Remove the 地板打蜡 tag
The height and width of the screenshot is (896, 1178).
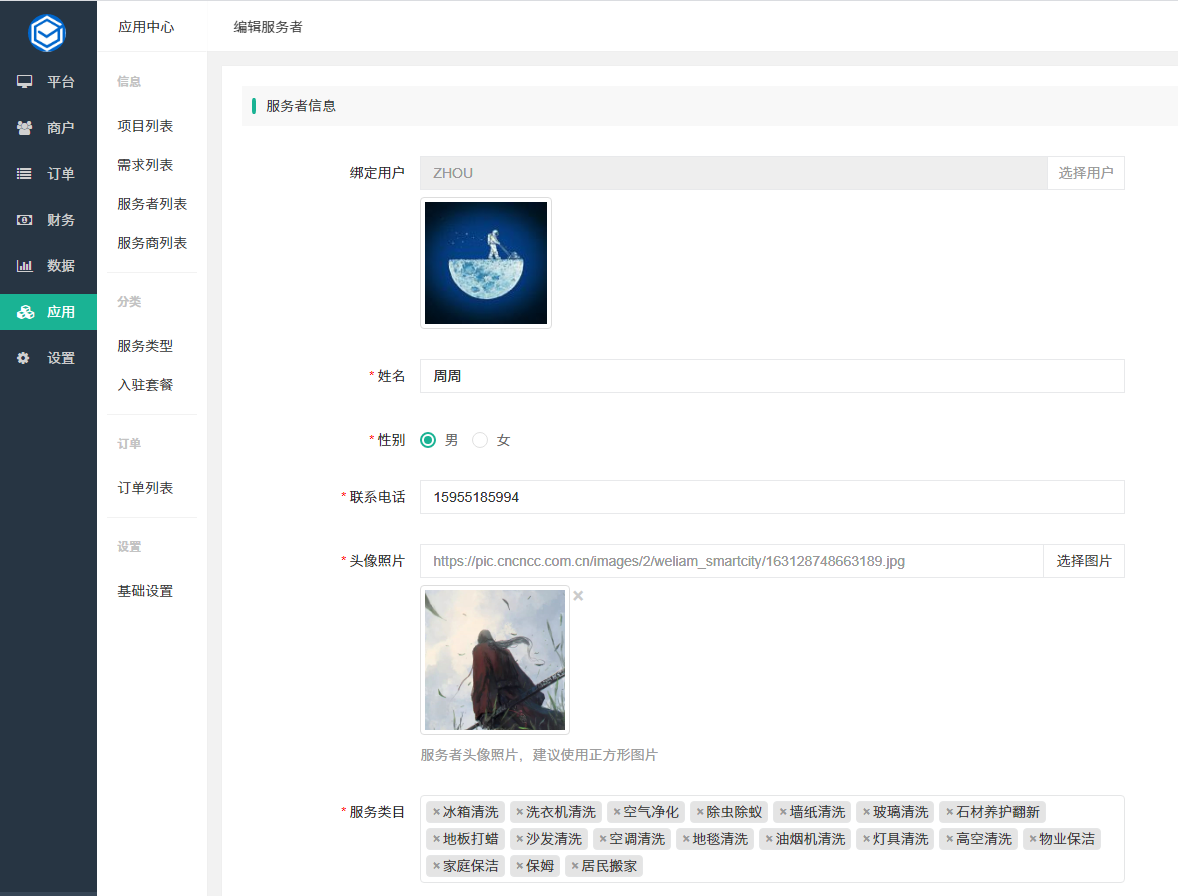pos(436,839)
